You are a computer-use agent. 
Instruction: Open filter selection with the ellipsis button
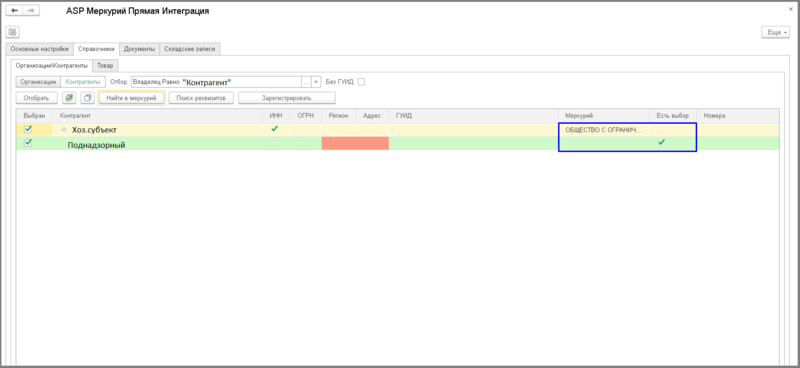(306, 82)
